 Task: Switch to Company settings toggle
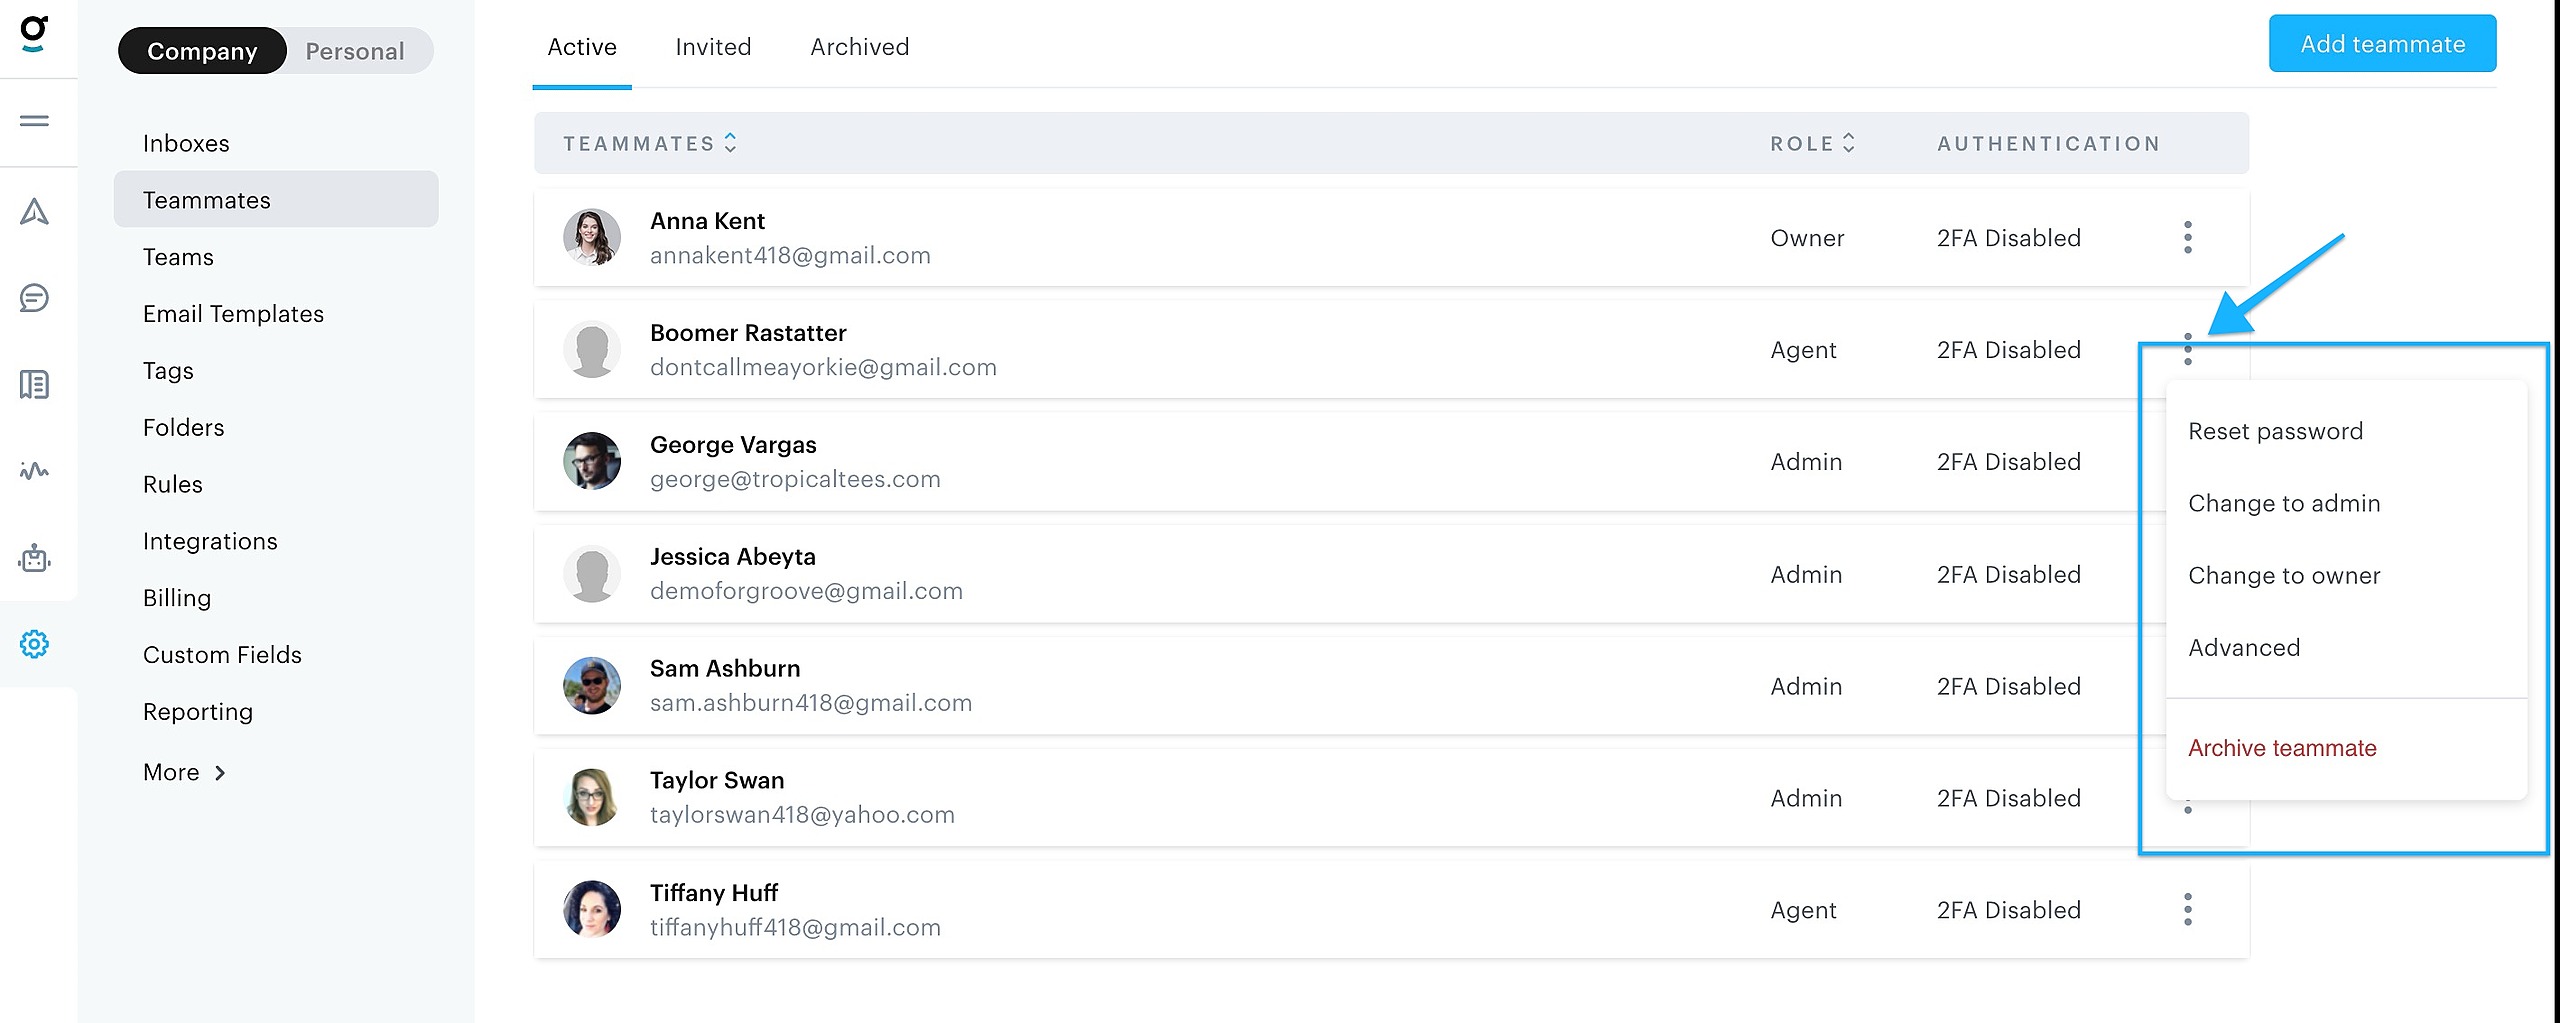pyautogui.click(x=202, y=51)
